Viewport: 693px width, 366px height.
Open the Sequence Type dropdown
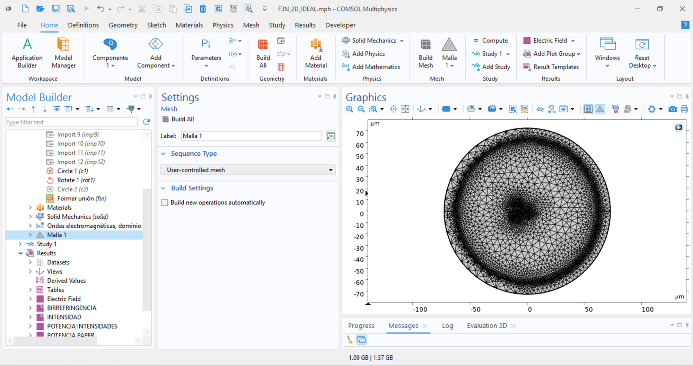tap(248, 170)
